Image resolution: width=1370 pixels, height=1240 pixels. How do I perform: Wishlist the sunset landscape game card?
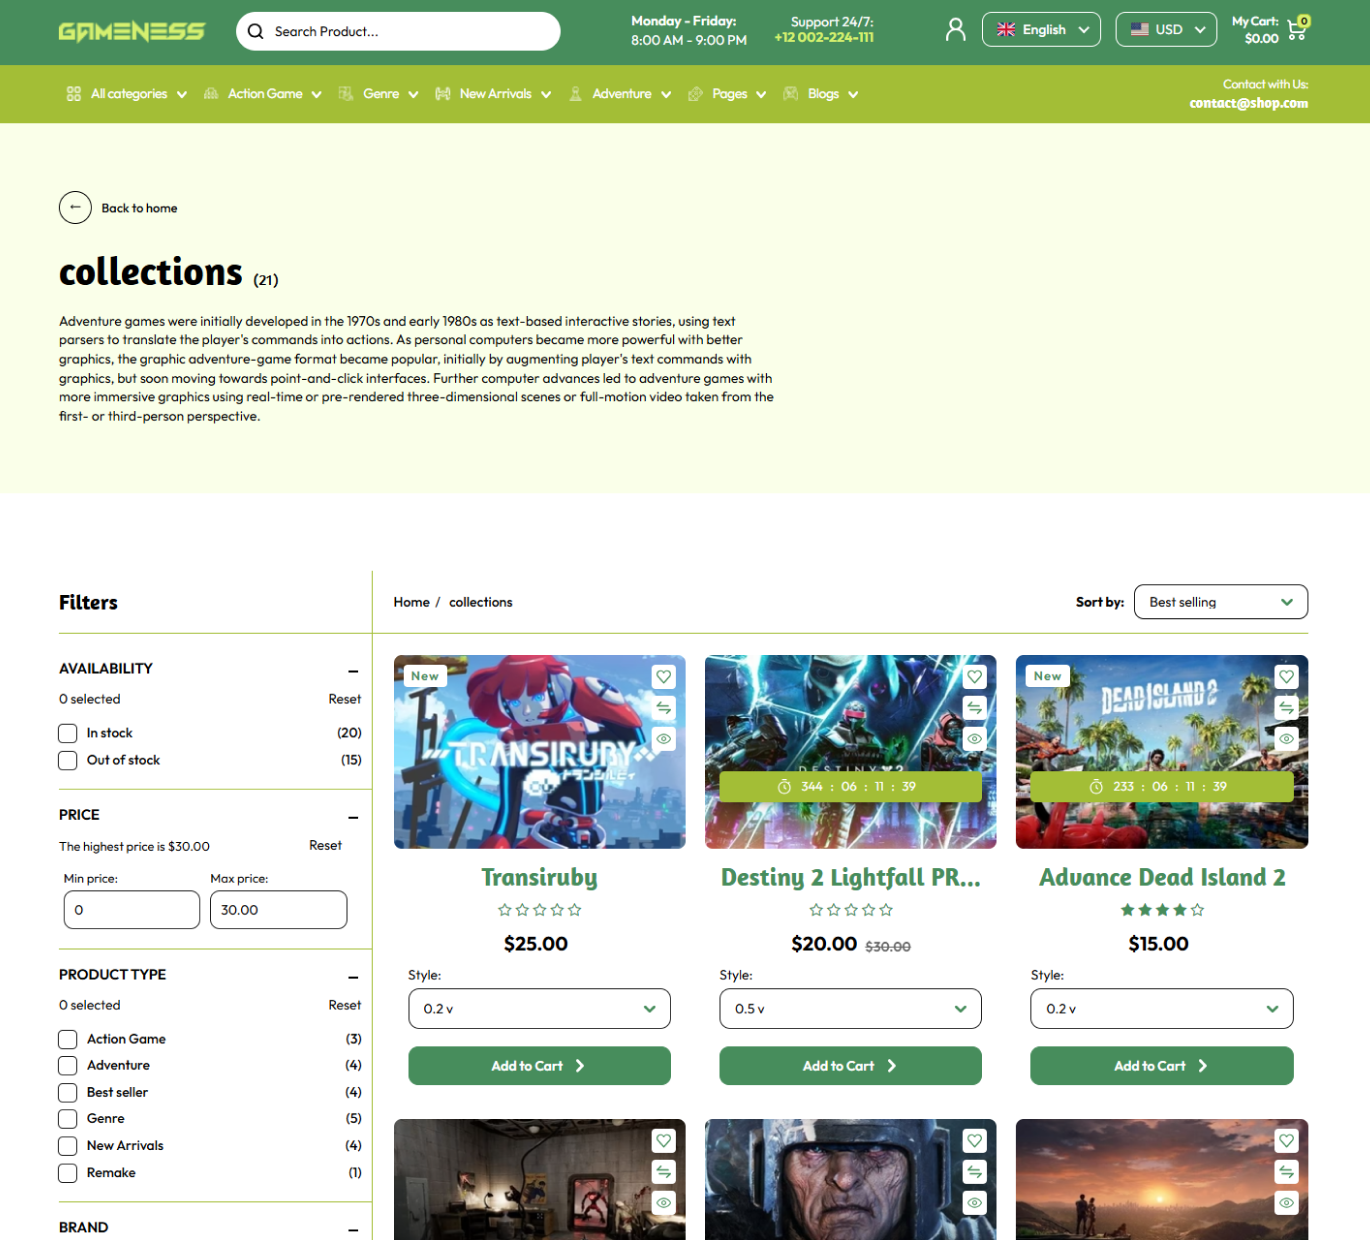click(x=1287, y=1141)
